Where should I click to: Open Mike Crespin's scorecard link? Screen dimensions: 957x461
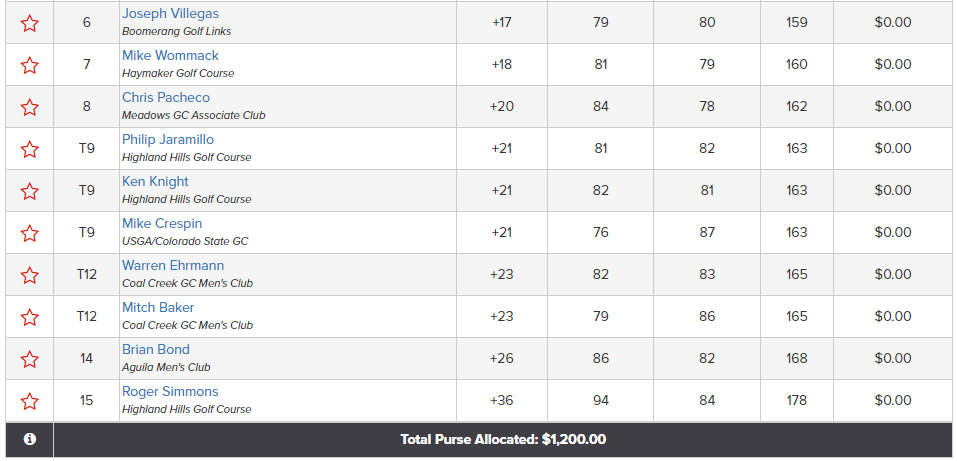click(x=162, y=223)
